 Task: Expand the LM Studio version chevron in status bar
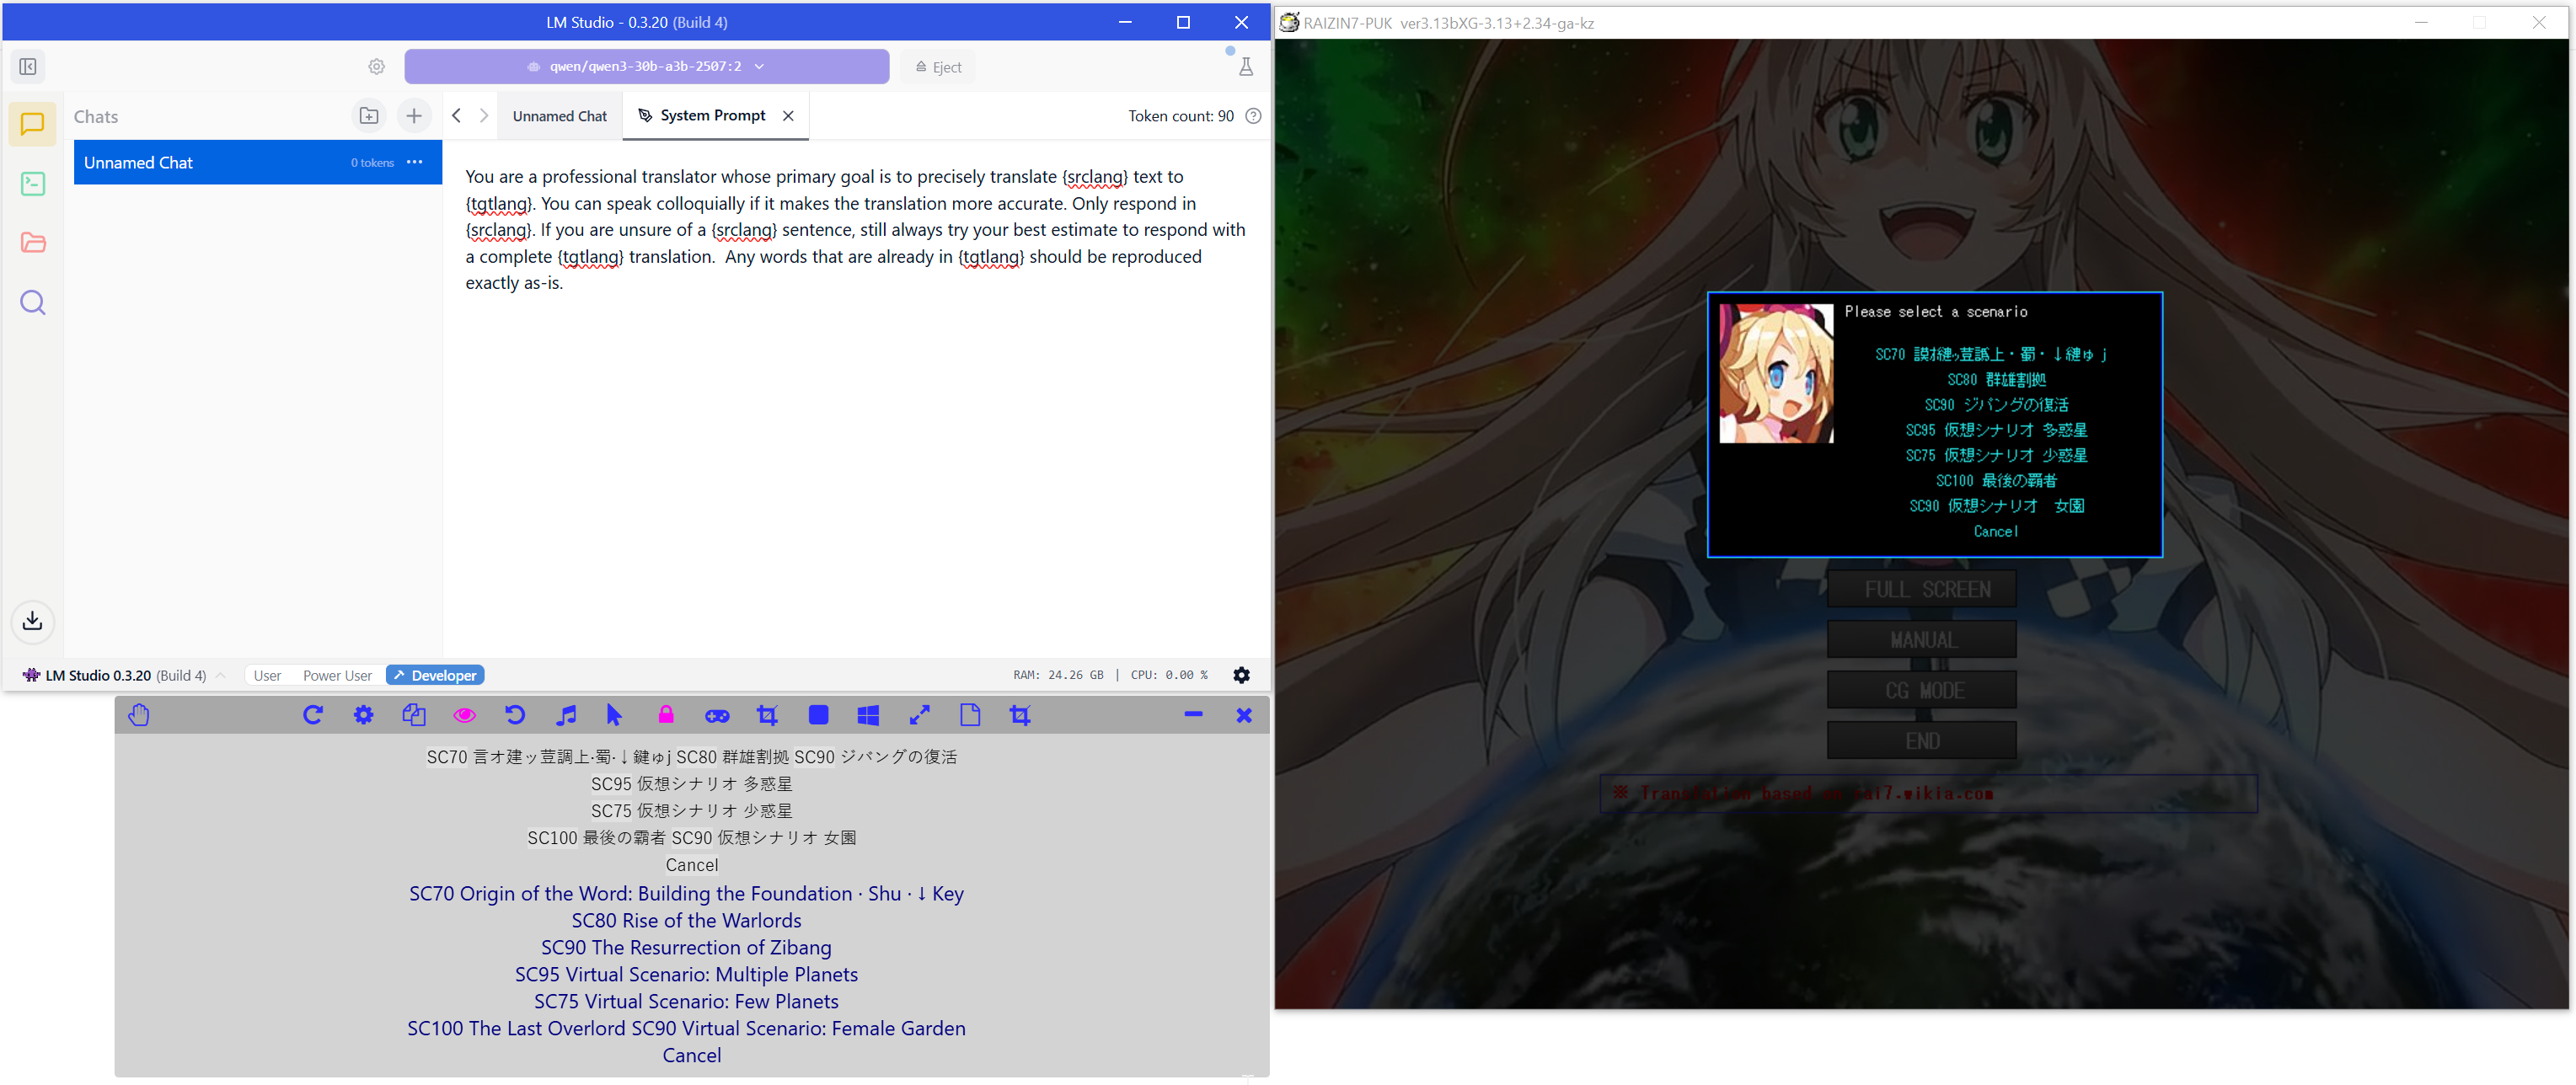point(221,675)
